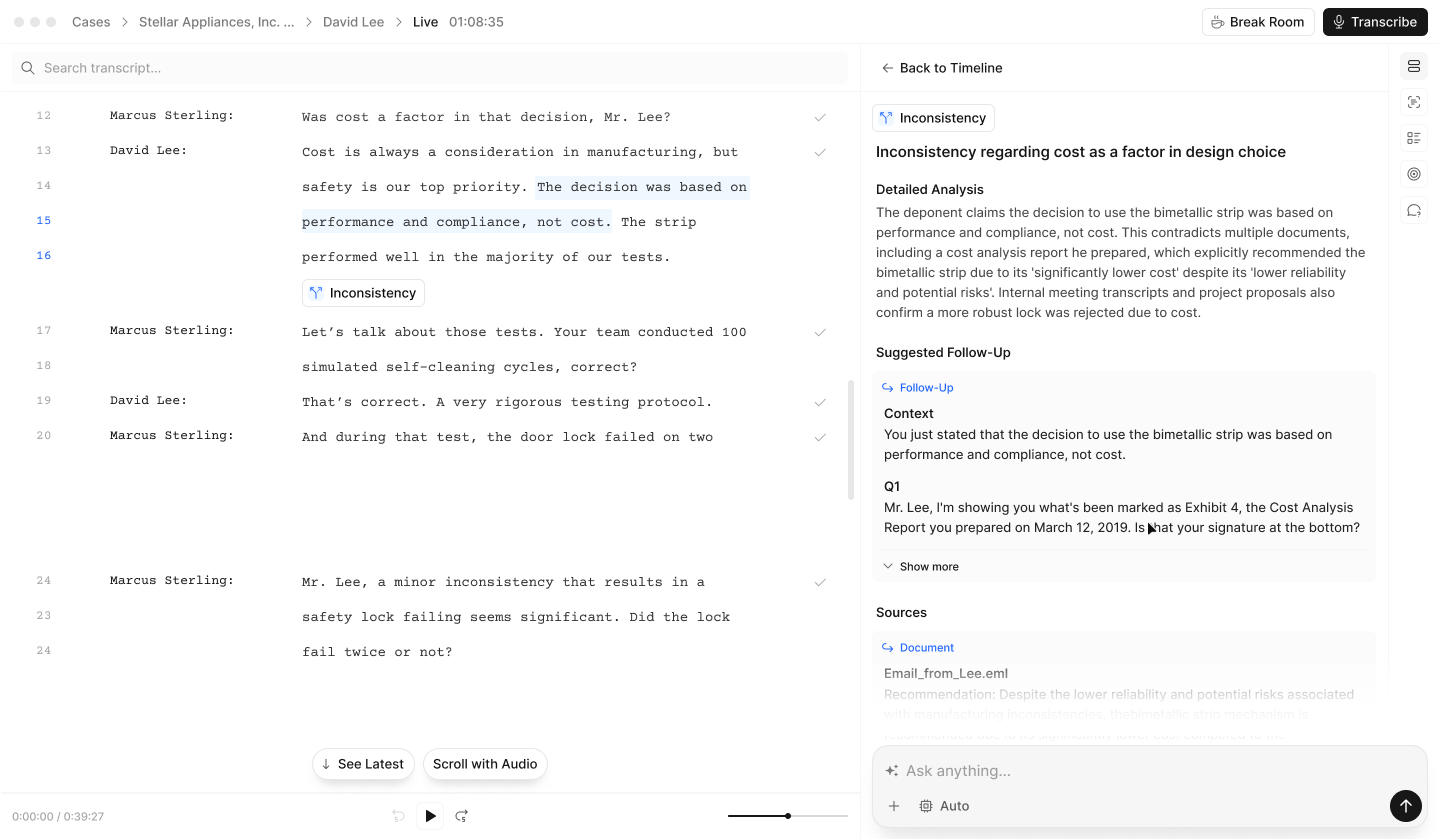Add an attachment with the plus icon
This screenshot has height=840, width=1440.
point(894,806)
